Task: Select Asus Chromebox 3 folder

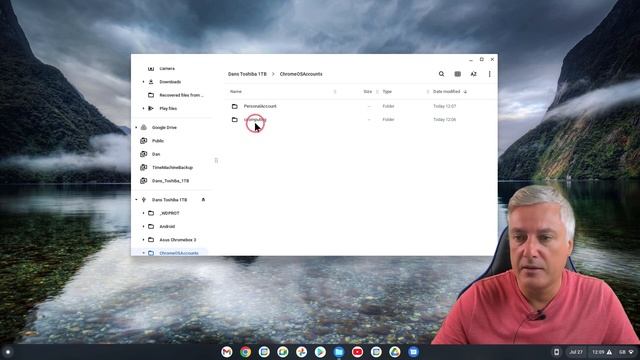Action: pos(178,240)
